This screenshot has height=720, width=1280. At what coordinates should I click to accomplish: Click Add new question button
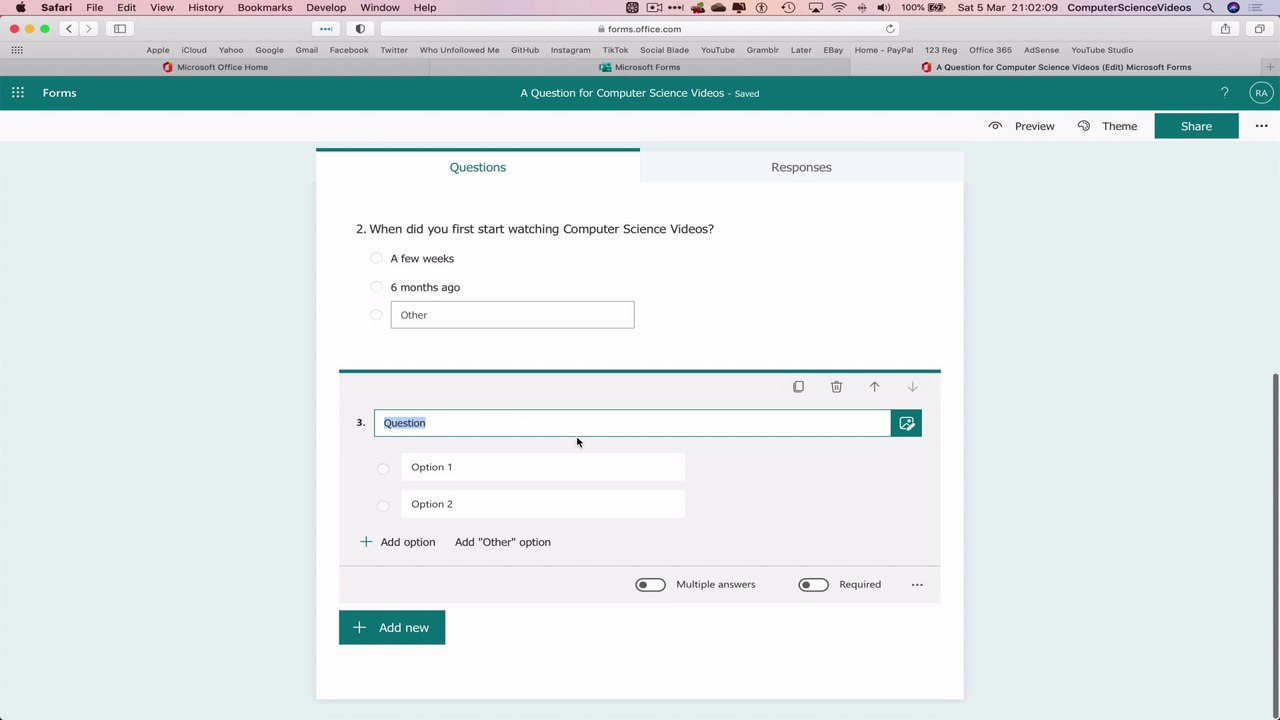point(392,628)
